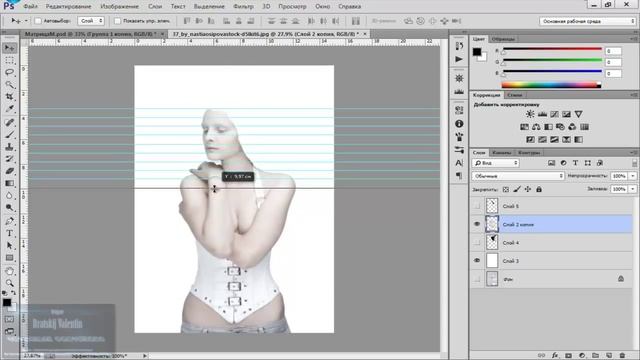Select the Gradient tool
The width and height of the screenshot is (640, 360).
pyautogui.click(x=9, y=183)
